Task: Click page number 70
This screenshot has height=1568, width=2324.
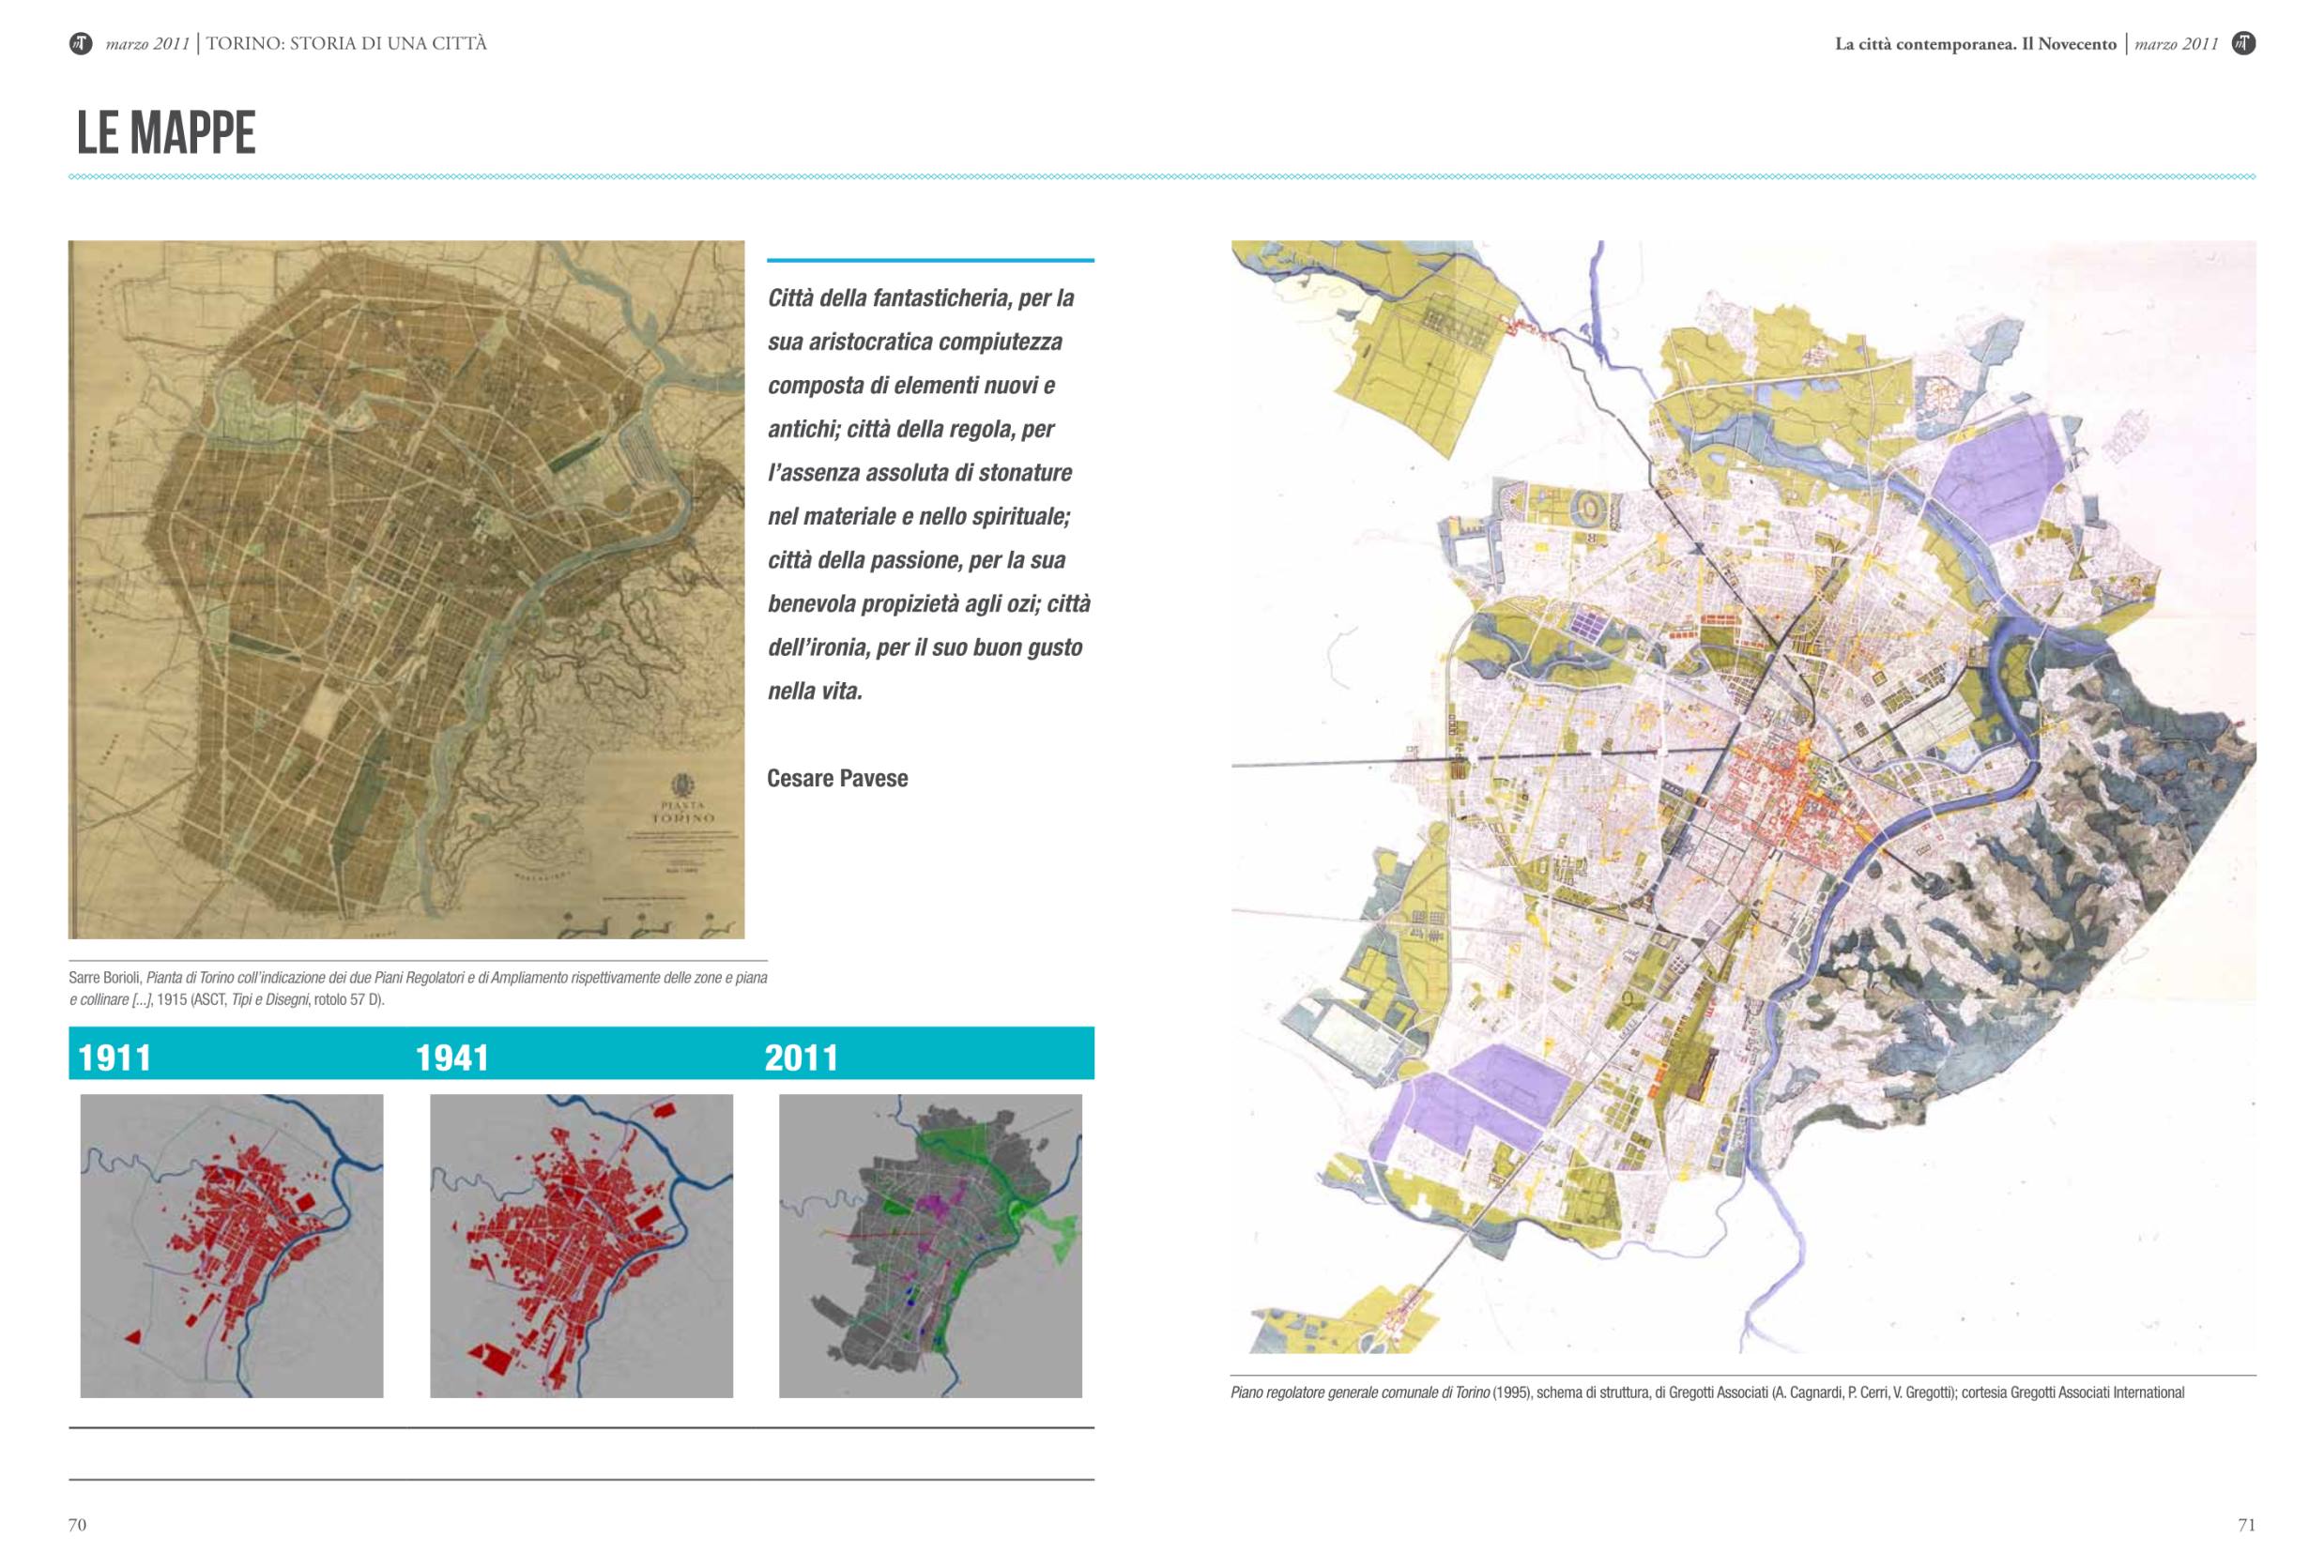Action: point(77,1524)
